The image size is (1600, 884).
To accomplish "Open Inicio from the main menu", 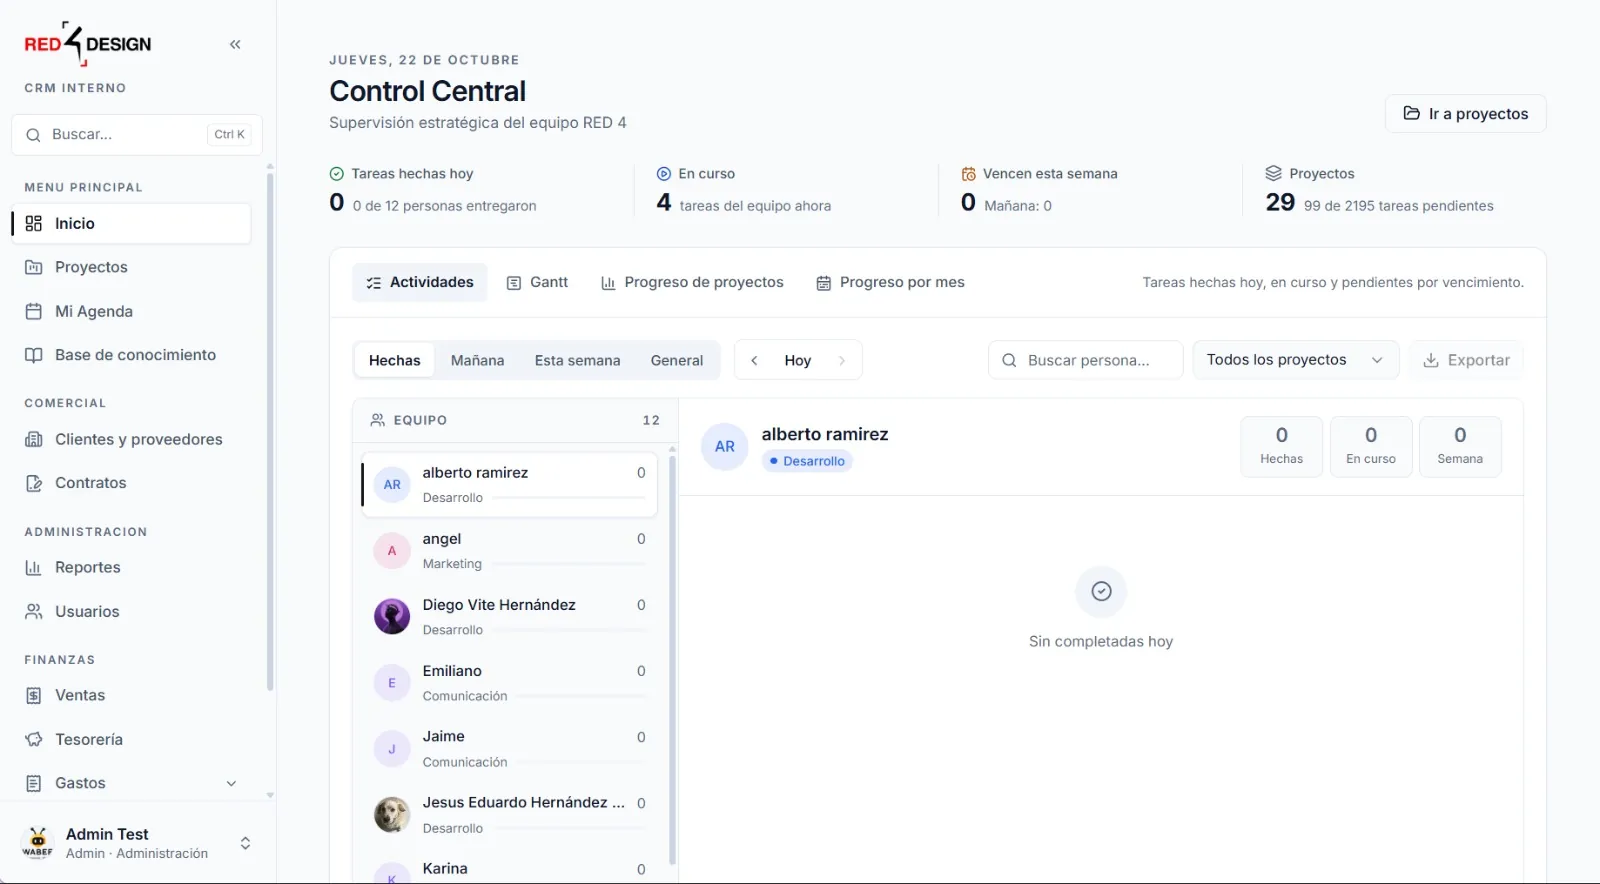I will (x=131, y=223).
